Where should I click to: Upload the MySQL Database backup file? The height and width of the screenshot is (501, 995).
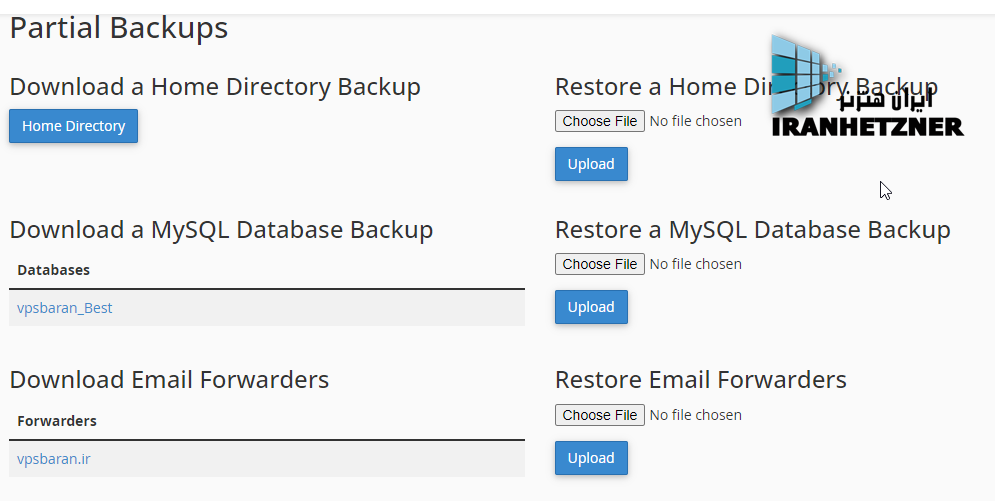pos(591,307)
